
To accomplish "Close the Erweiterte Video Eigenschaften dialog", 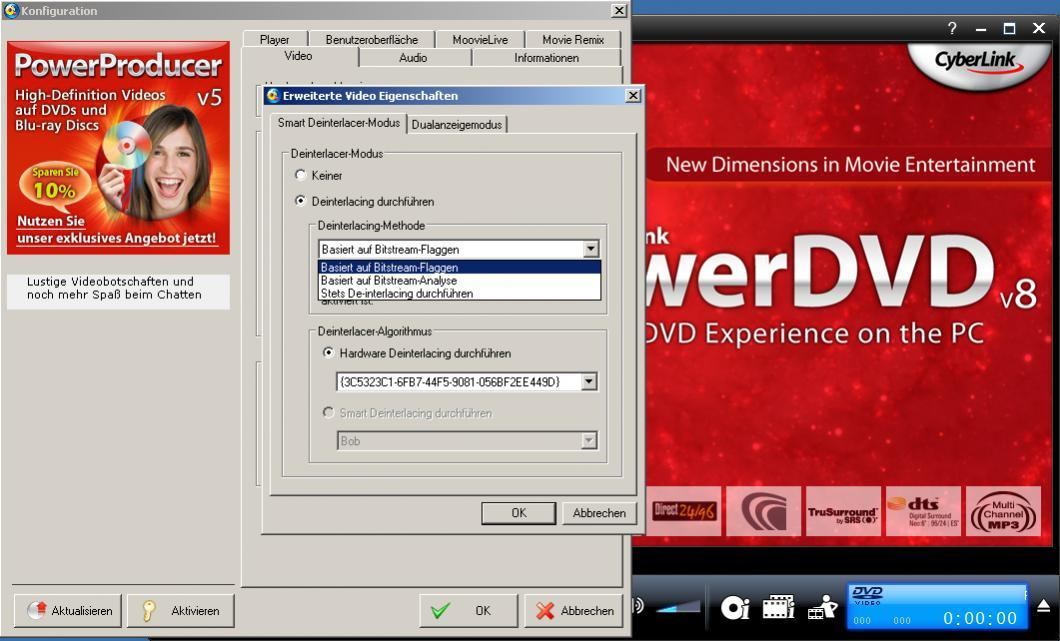I will pos(633,95).
